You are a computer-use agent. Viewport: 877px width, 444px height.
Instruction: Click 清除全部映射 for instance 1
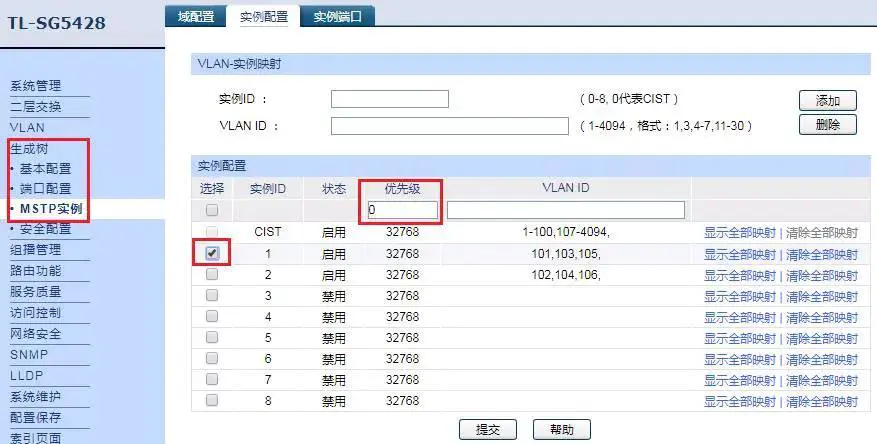(820, 255)
